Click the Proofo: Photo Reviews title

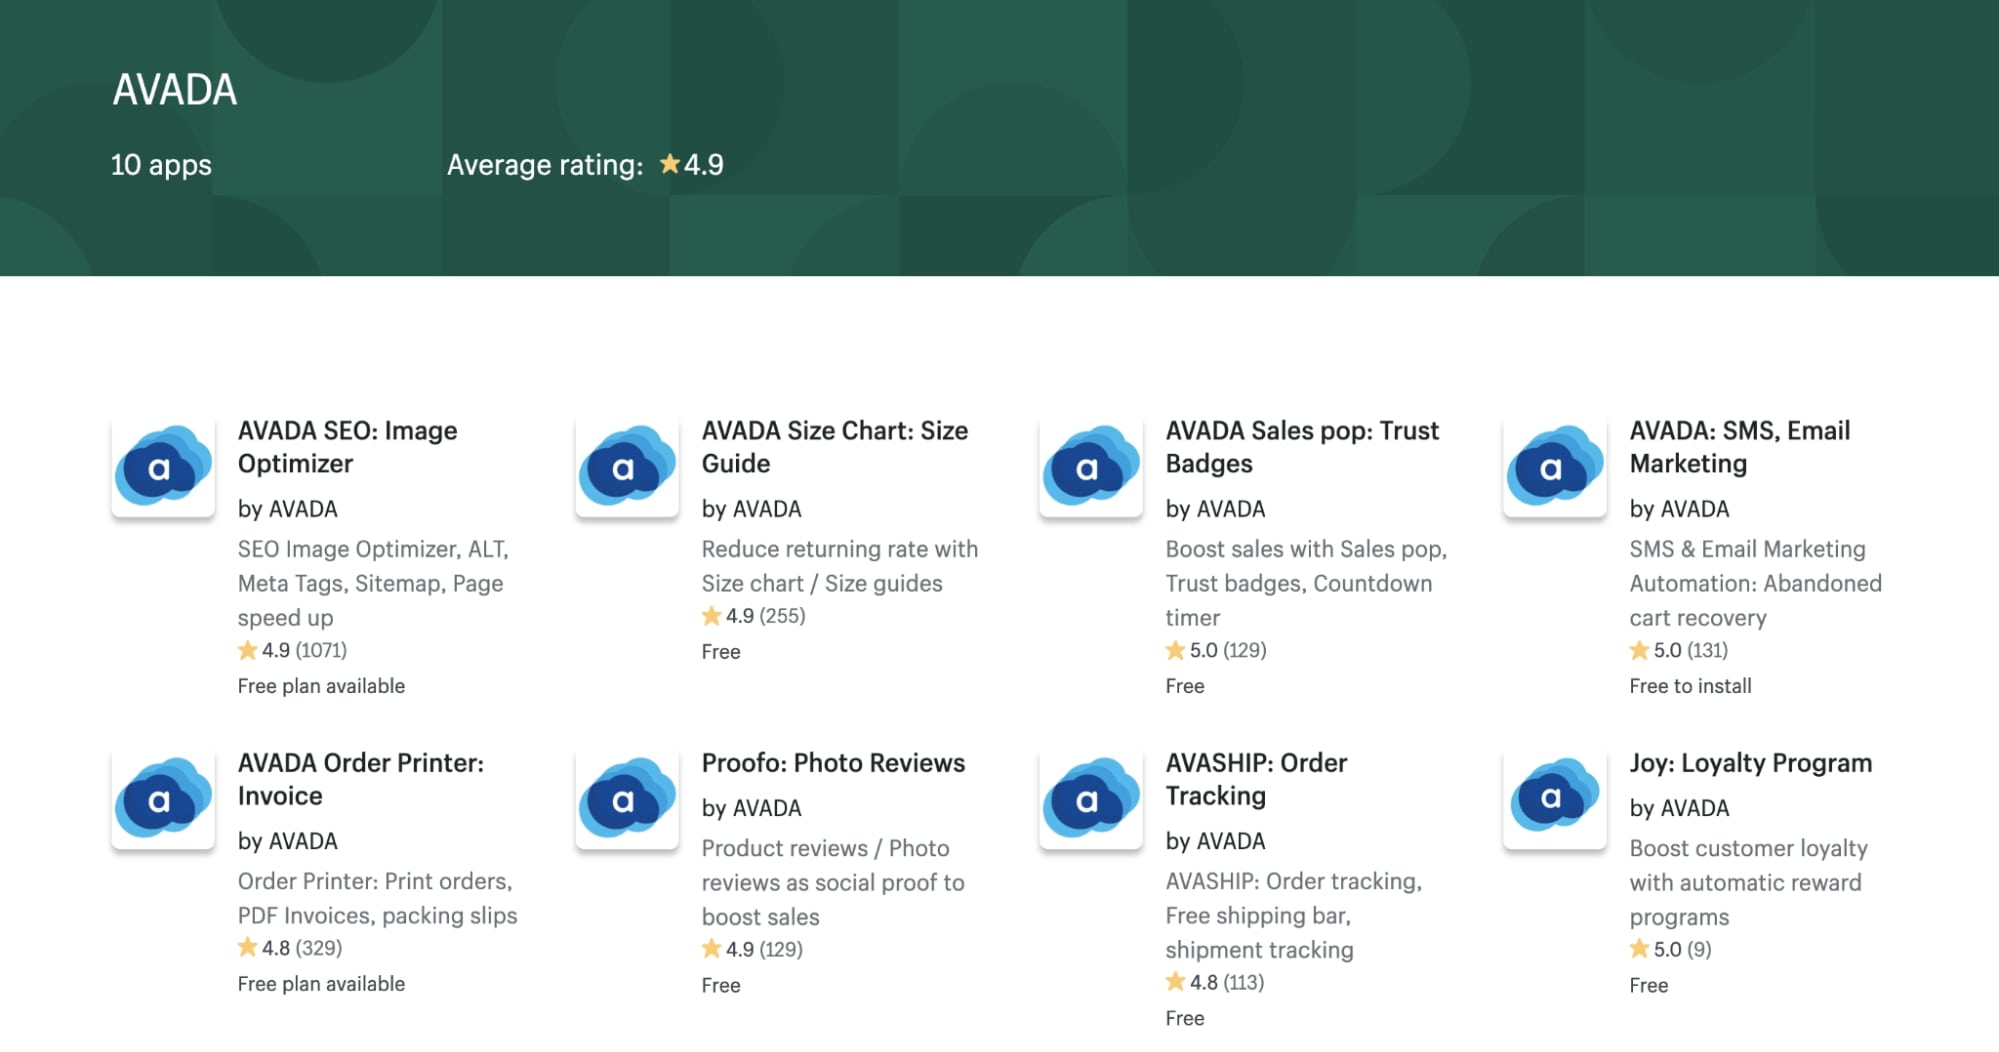833,763
